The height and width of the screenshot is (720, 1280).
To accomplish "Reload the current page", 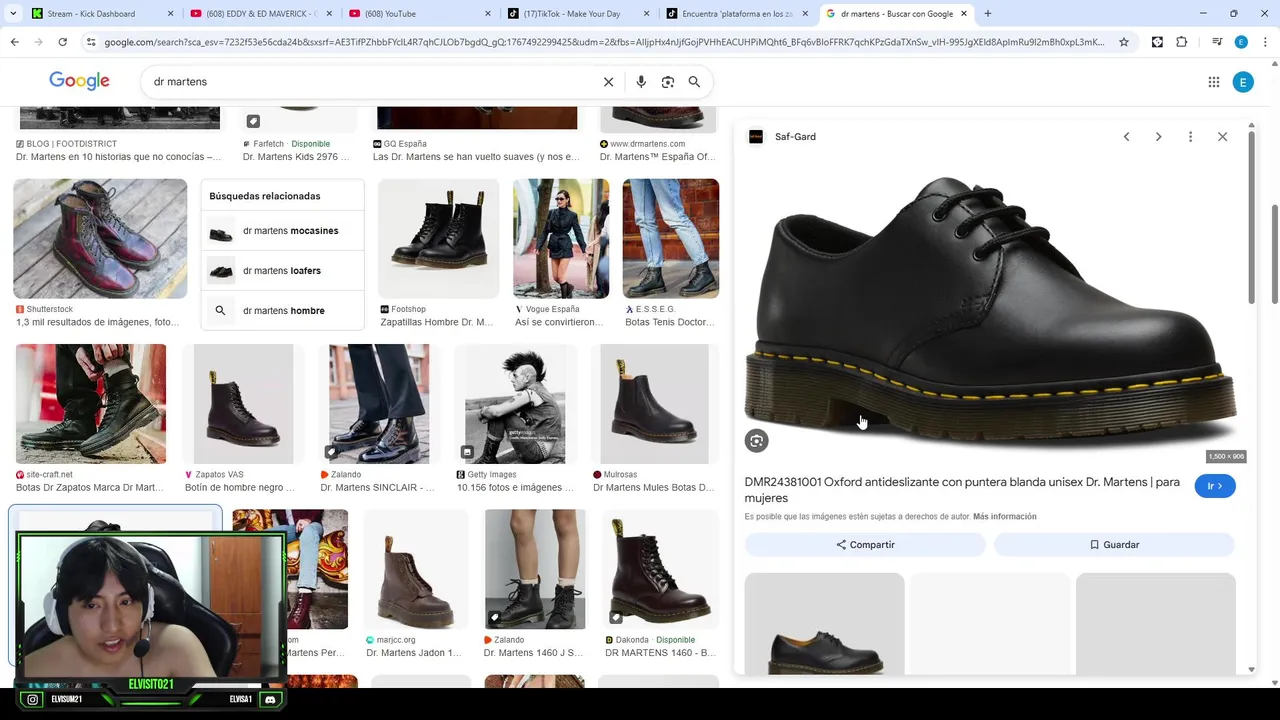I will click(62, 42).
